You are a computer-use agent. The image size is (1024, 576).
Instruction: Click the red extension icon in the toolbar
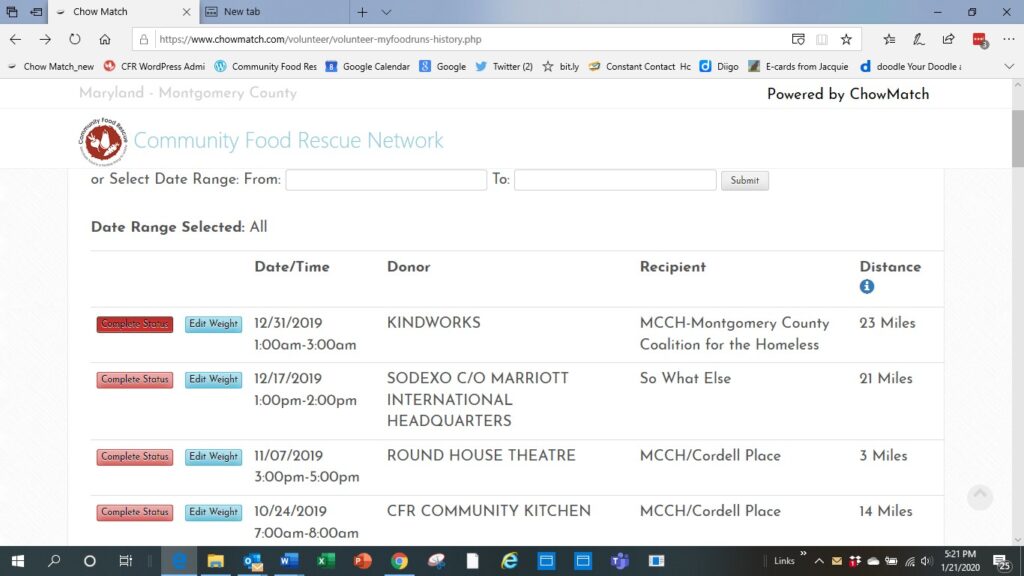click(x=979, y=40)
